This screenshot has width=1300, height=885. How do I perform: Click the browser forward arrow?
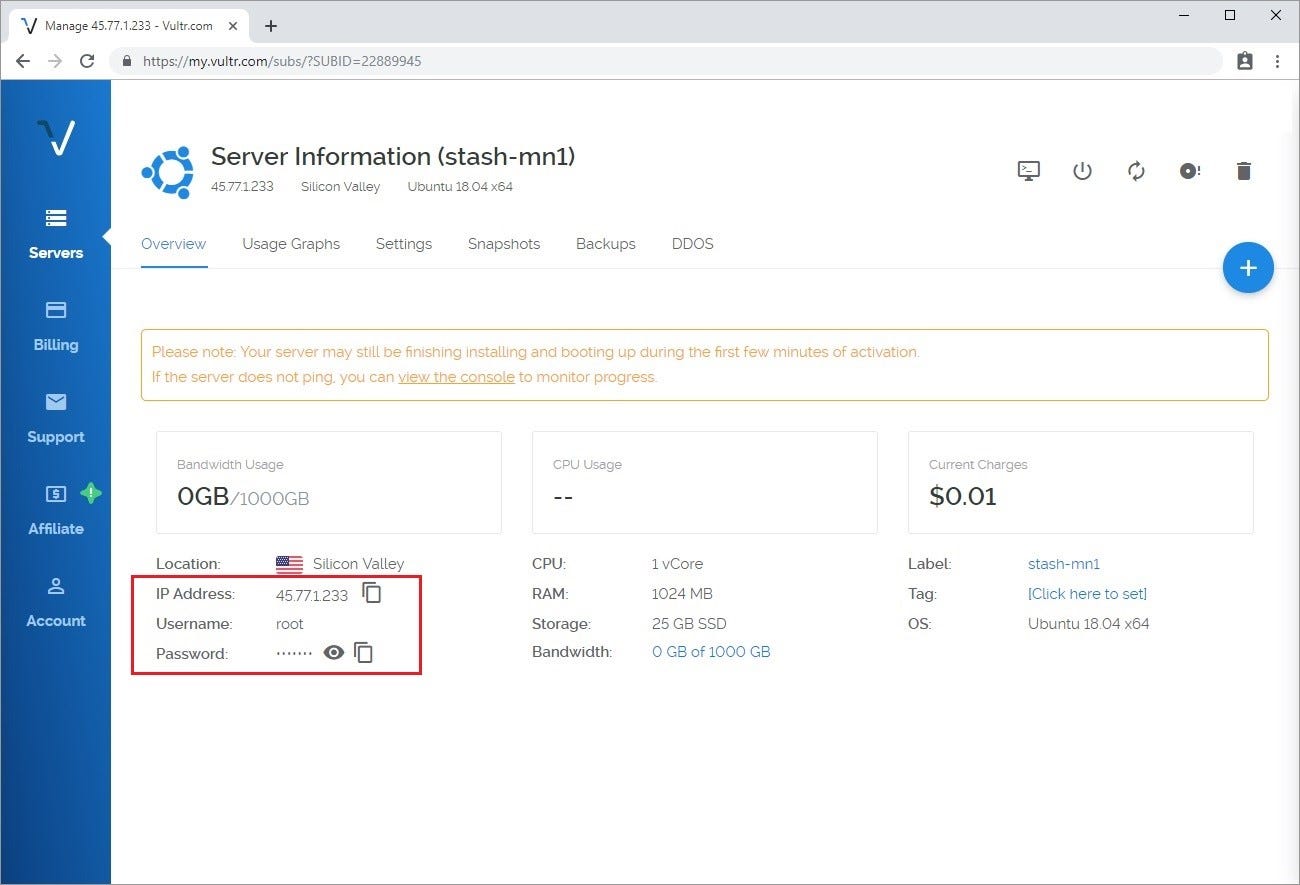coord(55,61)
